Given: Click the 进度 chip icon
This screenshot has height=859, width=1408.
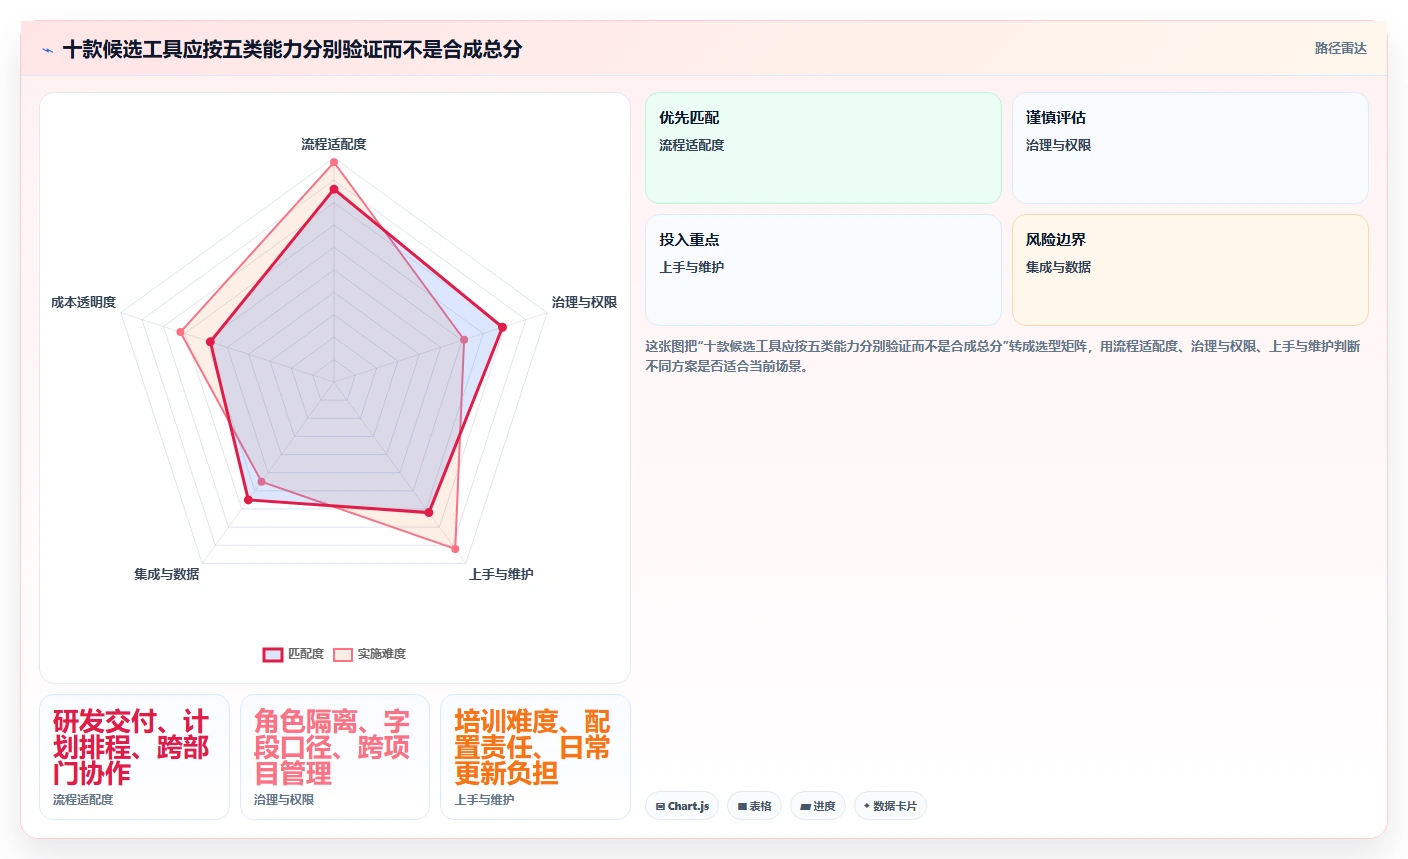Looking at the screenshot, I should click(805, 806).
